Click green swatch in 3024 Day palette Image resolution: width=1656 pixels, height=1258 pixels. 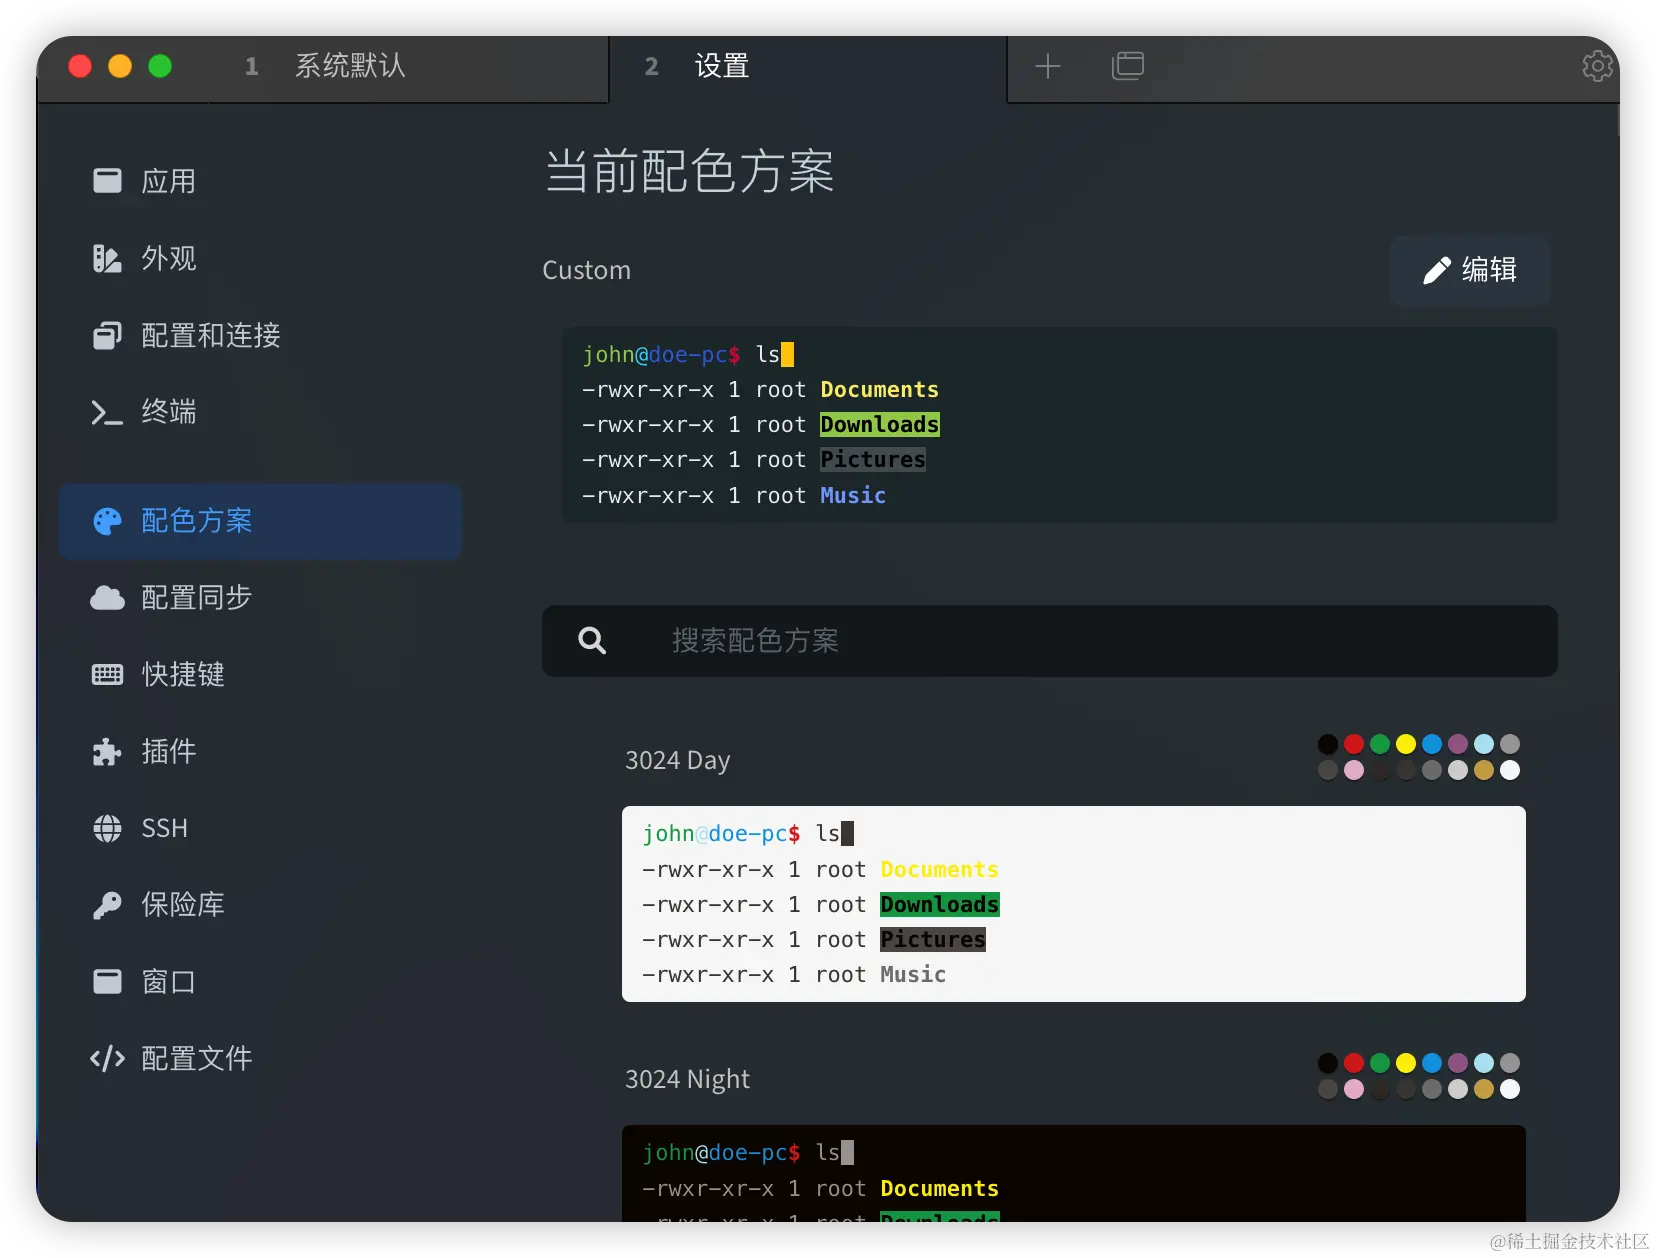tap(1380, 744)
